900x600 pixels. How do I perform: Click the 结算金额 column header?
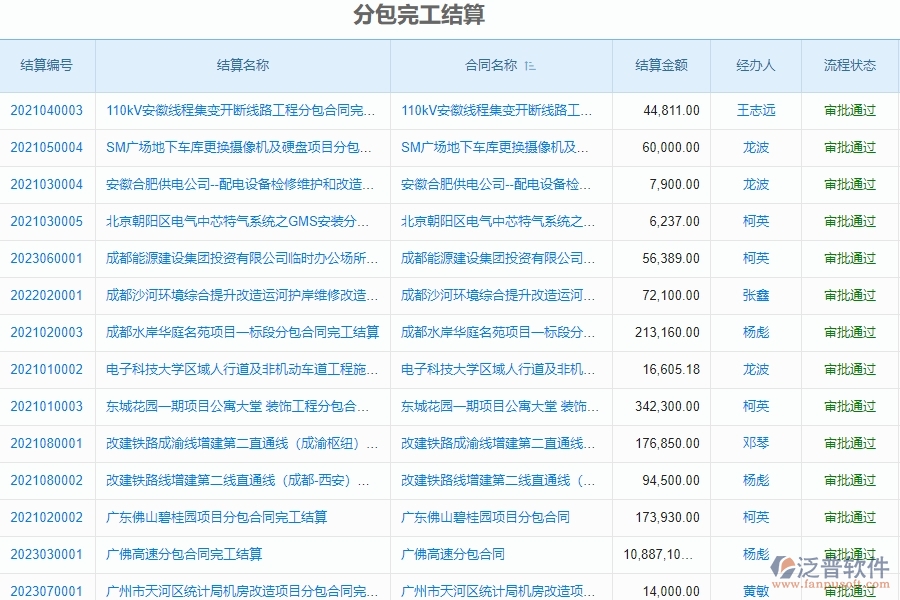pos(660,66)
